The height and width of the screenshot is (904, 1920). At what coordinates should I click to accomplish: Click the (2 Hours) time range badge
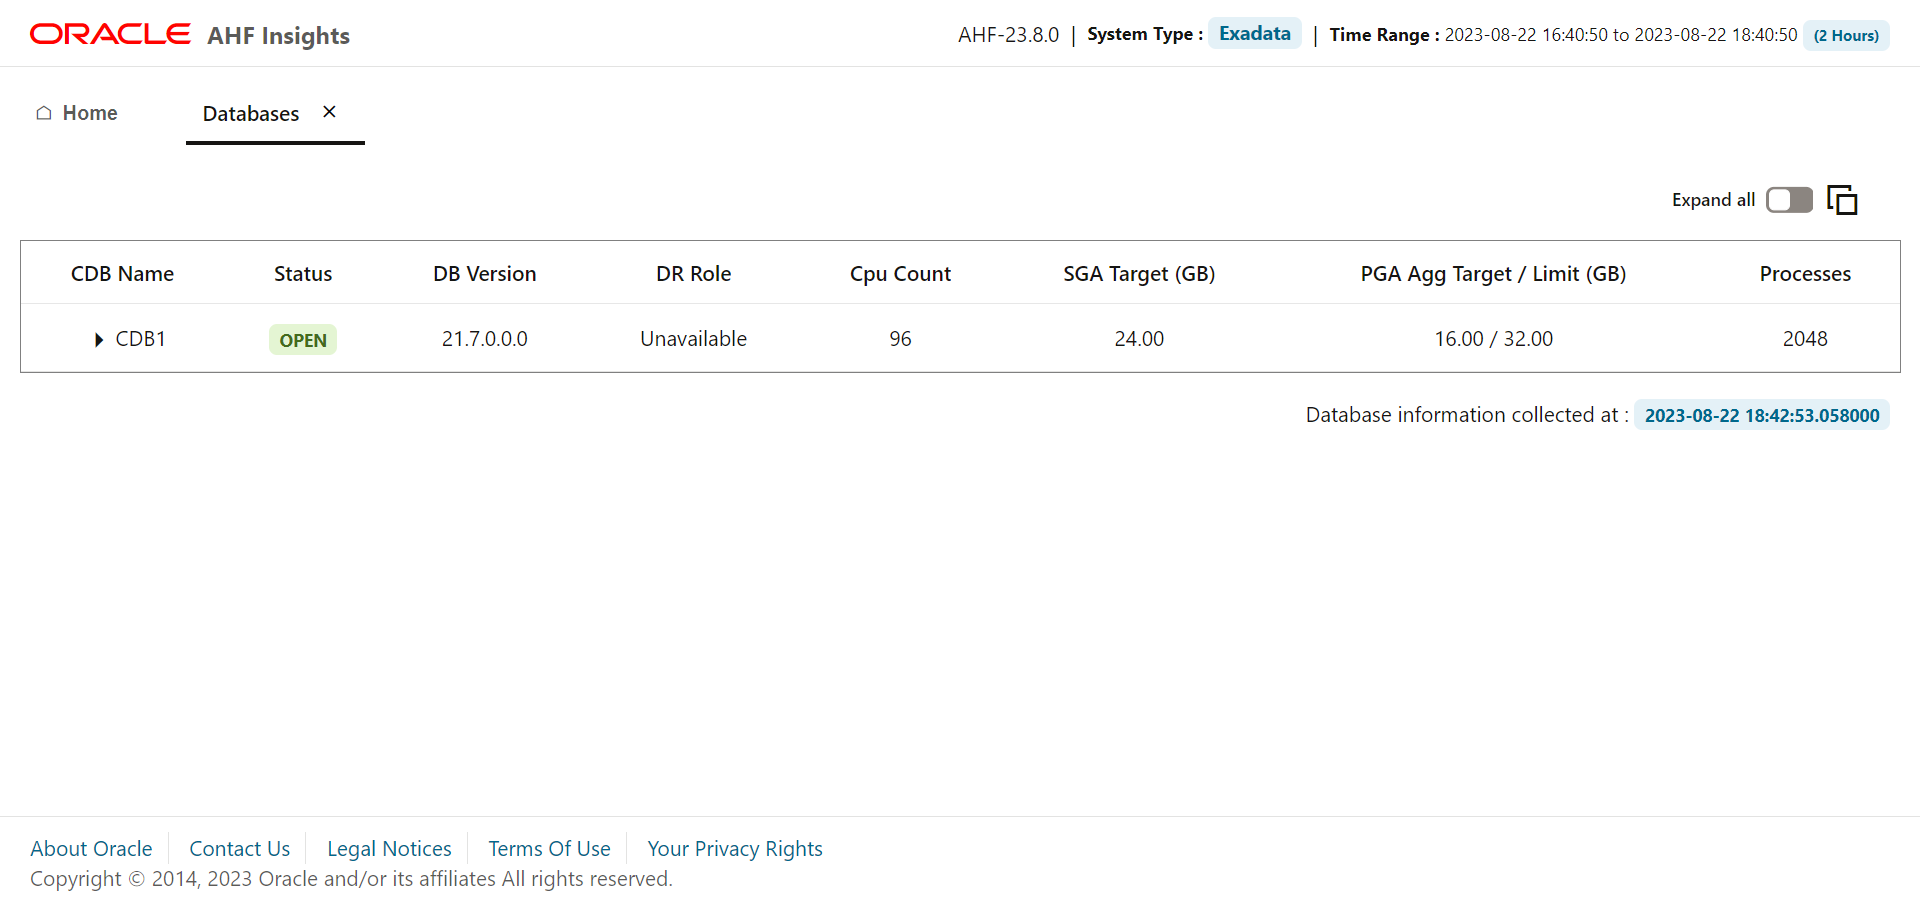pyautogui.click(x=1846, y=35)
